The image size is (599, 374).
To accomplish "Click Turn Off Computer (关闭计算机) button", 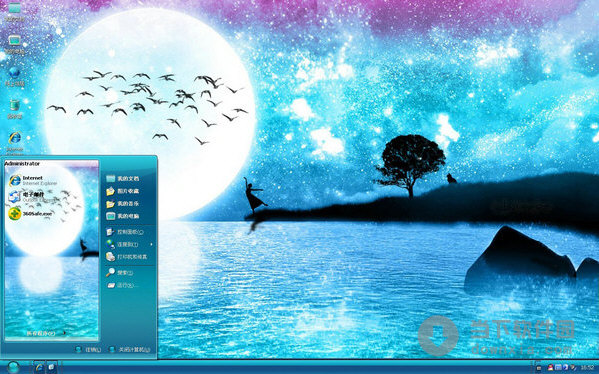I will pos(130,350).
